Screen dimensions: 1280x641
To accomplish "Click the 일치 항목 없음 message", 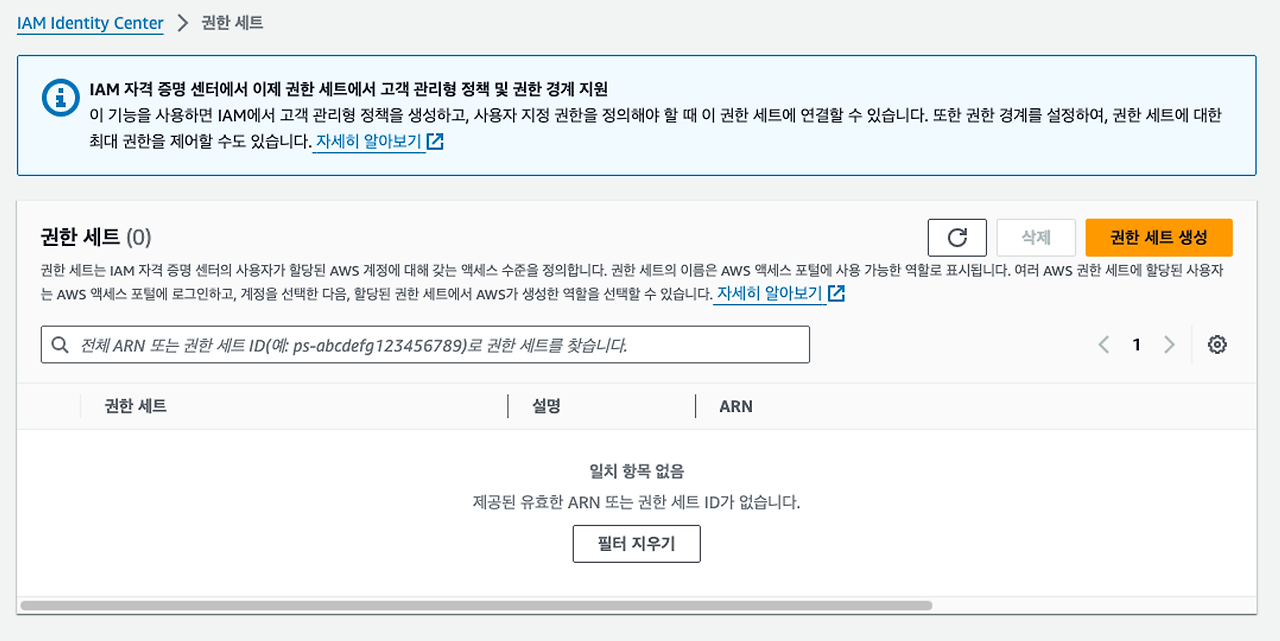I will [637, 471].
